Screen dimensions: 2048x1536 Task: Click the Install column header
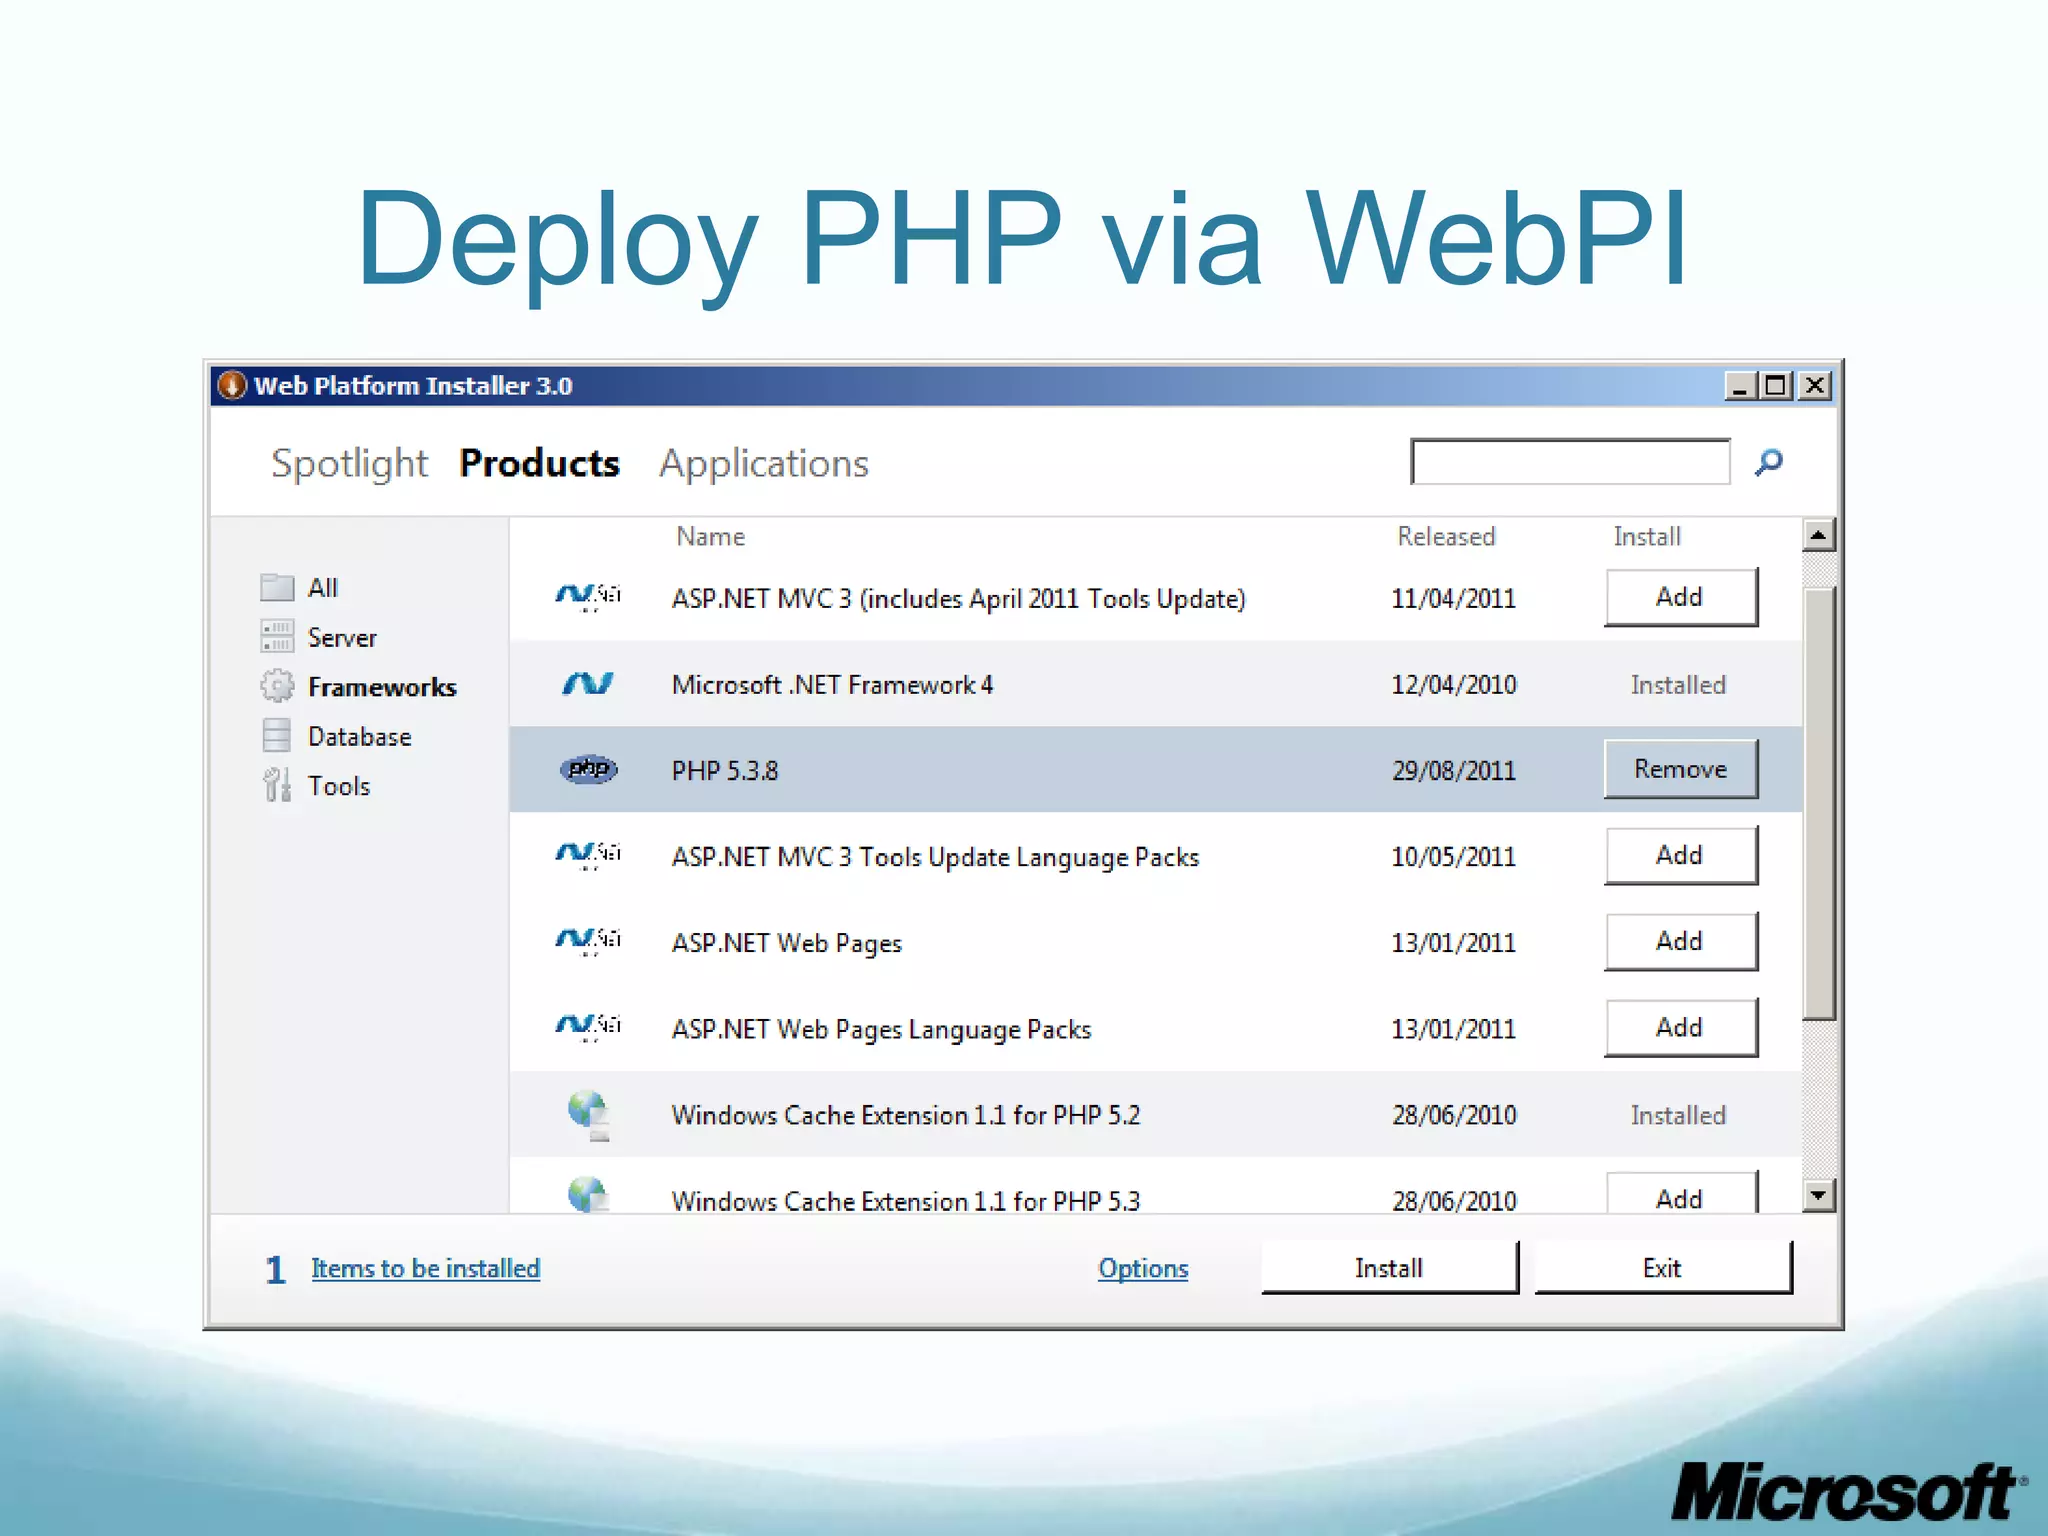pos(1647,537)
